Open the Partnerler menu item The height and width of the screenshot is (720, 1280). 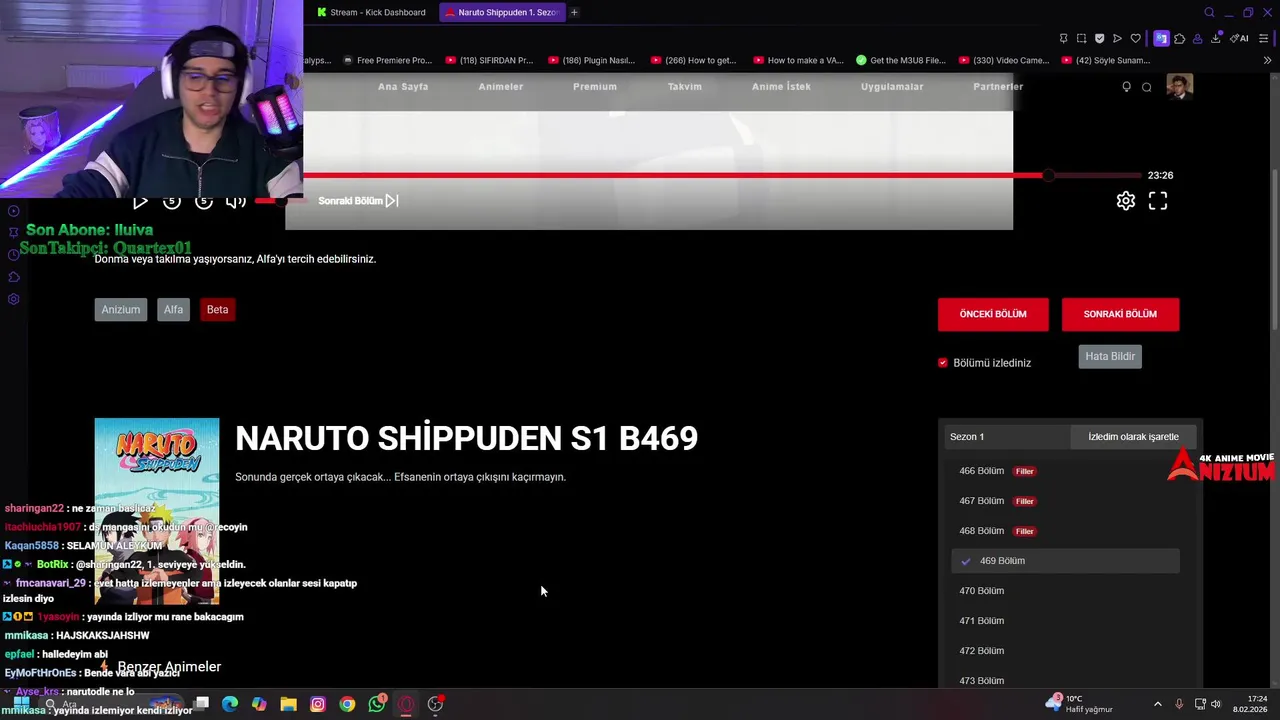998,87
